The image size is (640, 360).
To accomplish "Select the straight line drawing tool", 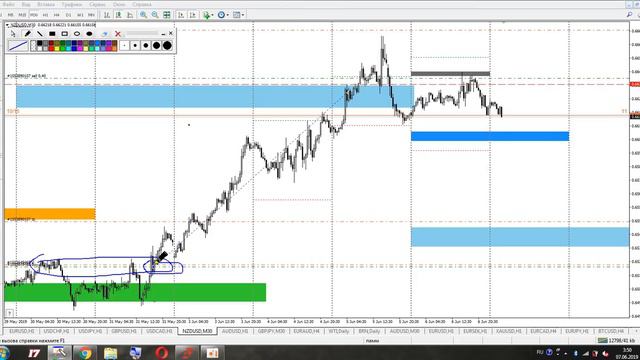I will pos(40,34).
